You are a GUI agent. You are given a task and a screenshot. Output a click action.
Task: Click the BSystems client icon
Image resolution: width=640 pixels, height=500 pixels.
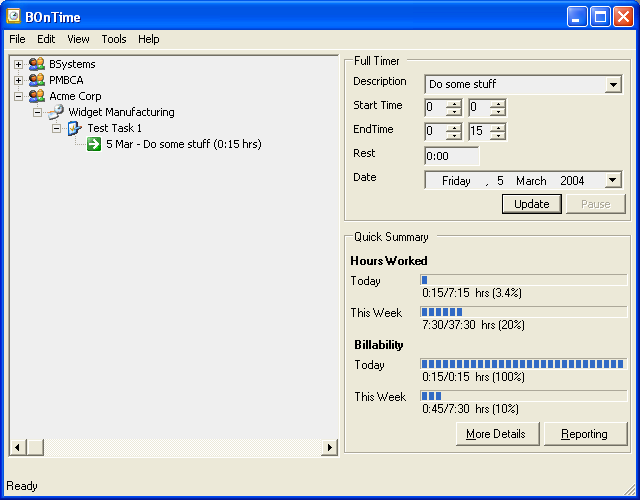(x=37, y=64)
